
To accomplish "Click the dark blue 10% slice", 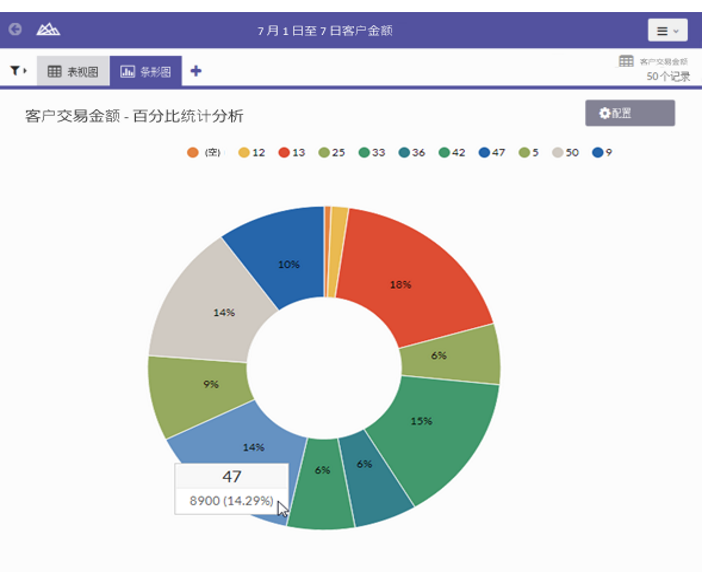I will (x=287, y=264).
